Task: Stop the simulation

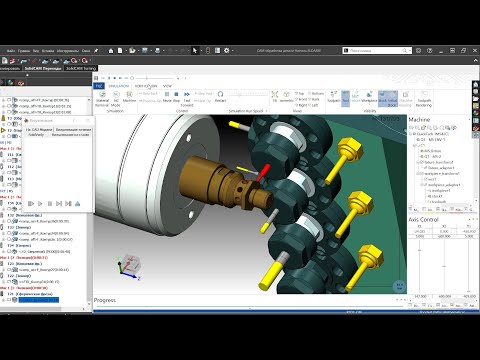Action: coord(177,97)
